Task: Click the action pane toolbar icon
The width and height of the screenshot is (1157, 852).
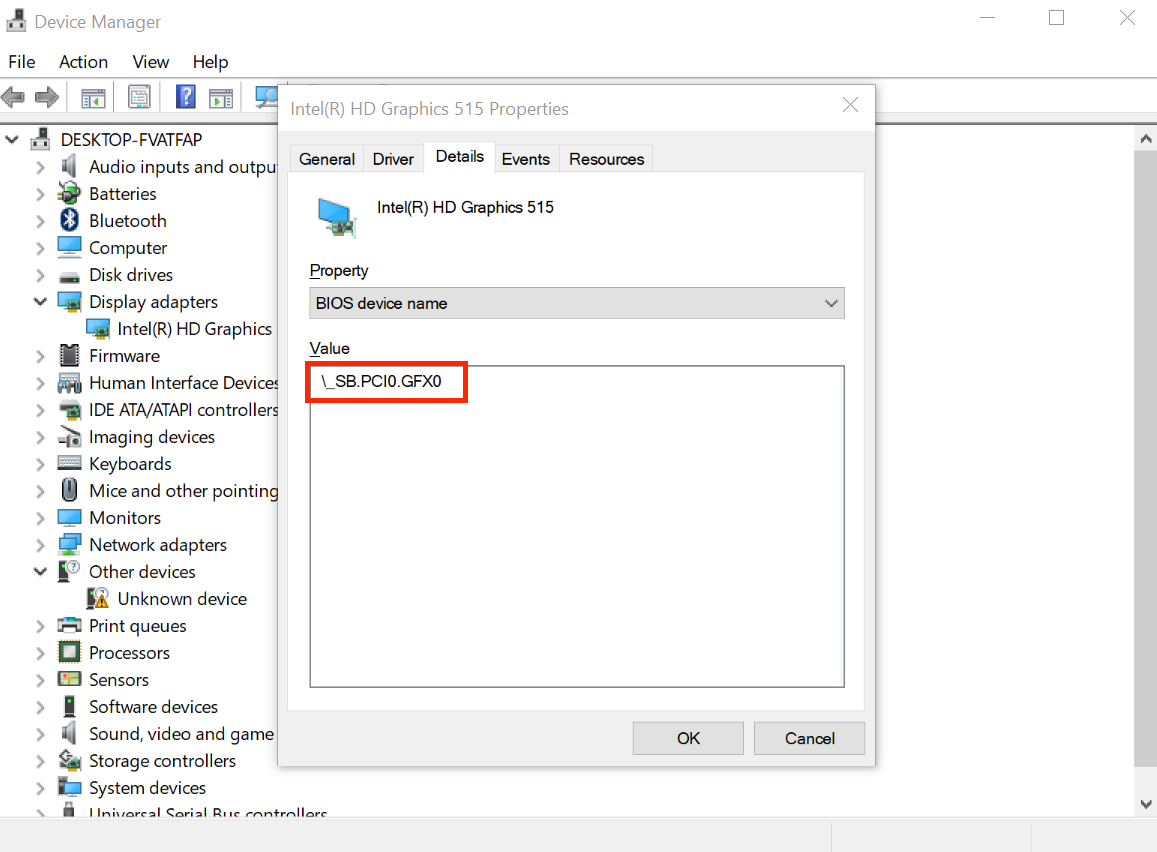Action: click(x=220, y=97)
